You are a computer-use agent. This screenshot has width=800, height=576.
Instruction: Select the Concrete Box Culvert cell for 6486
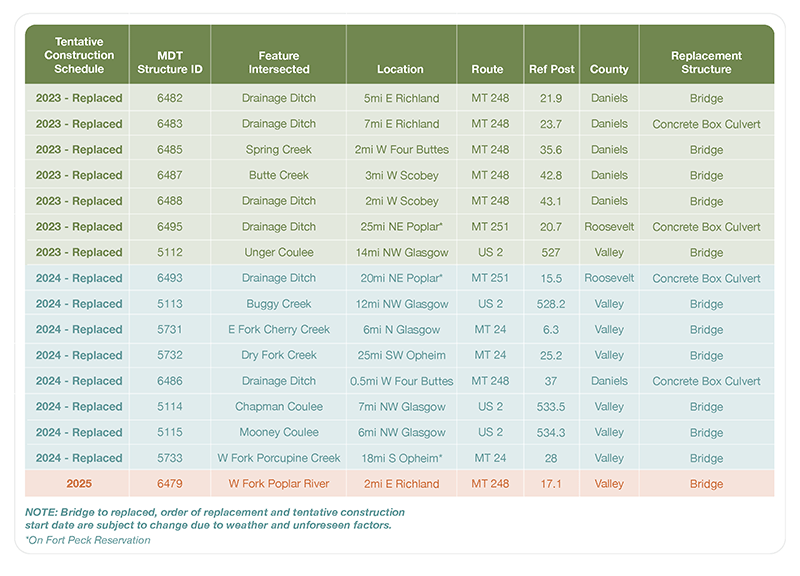click(706, 380)
